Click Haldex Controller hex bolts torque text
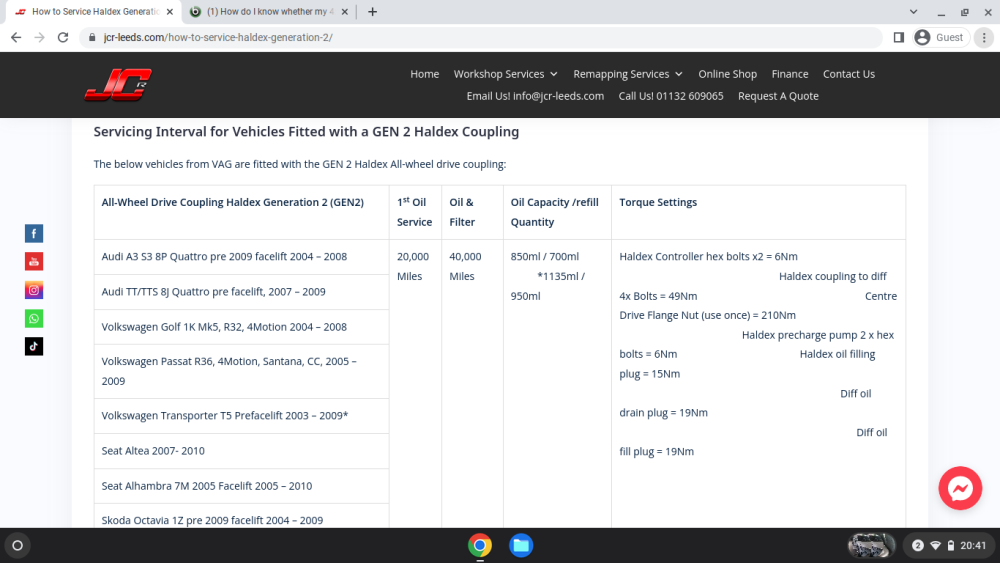 tap(708, 257)
